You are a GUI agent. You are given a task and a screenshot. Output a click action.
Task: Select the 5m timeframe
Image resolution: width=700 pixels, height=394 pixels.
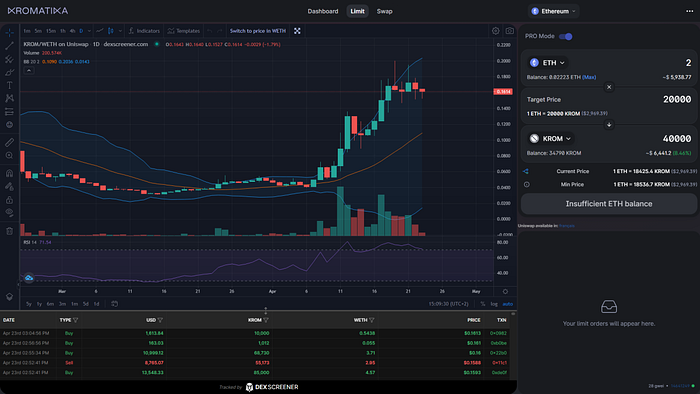(38, 31)
